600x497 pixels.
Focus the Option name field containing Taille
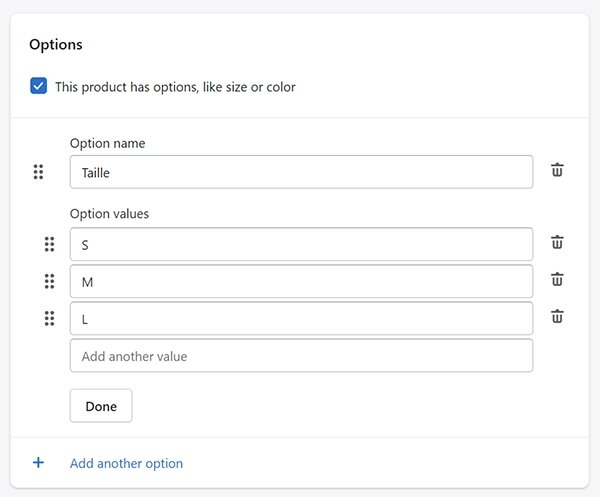pos(302,172)
